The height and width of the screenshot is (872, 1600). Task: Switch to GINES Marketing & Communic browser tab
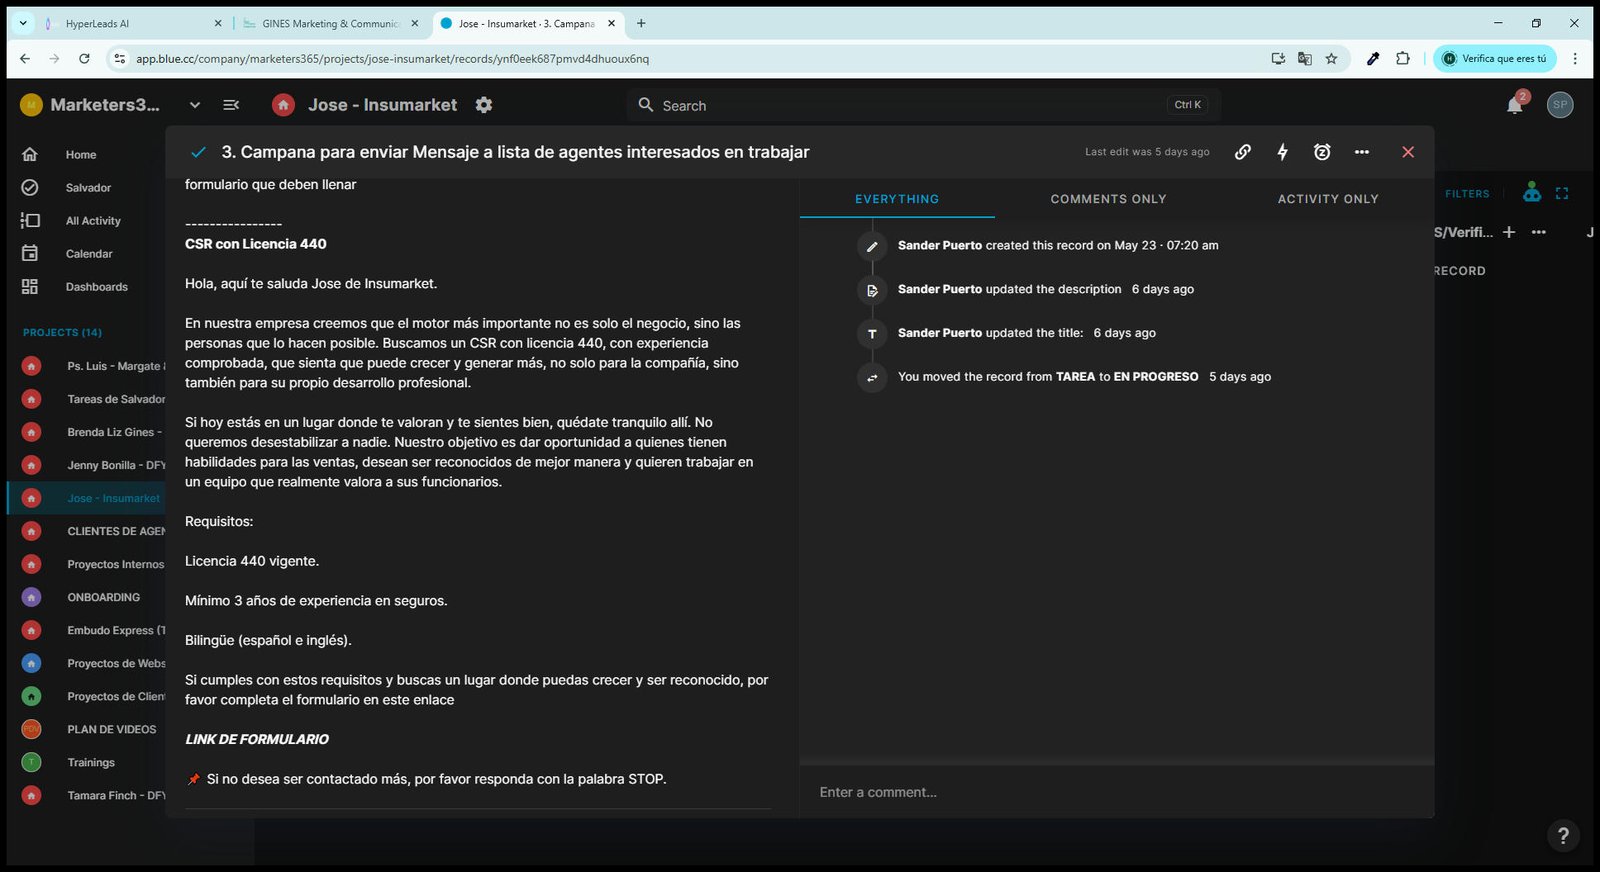pyautogui.click(x=330, y=23)
